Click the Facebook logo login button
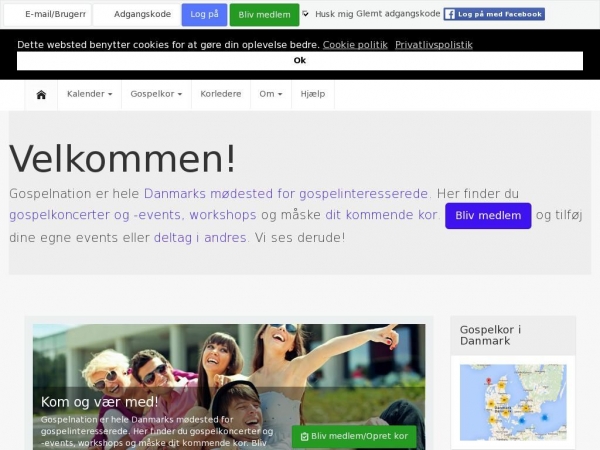 [494, 14]
